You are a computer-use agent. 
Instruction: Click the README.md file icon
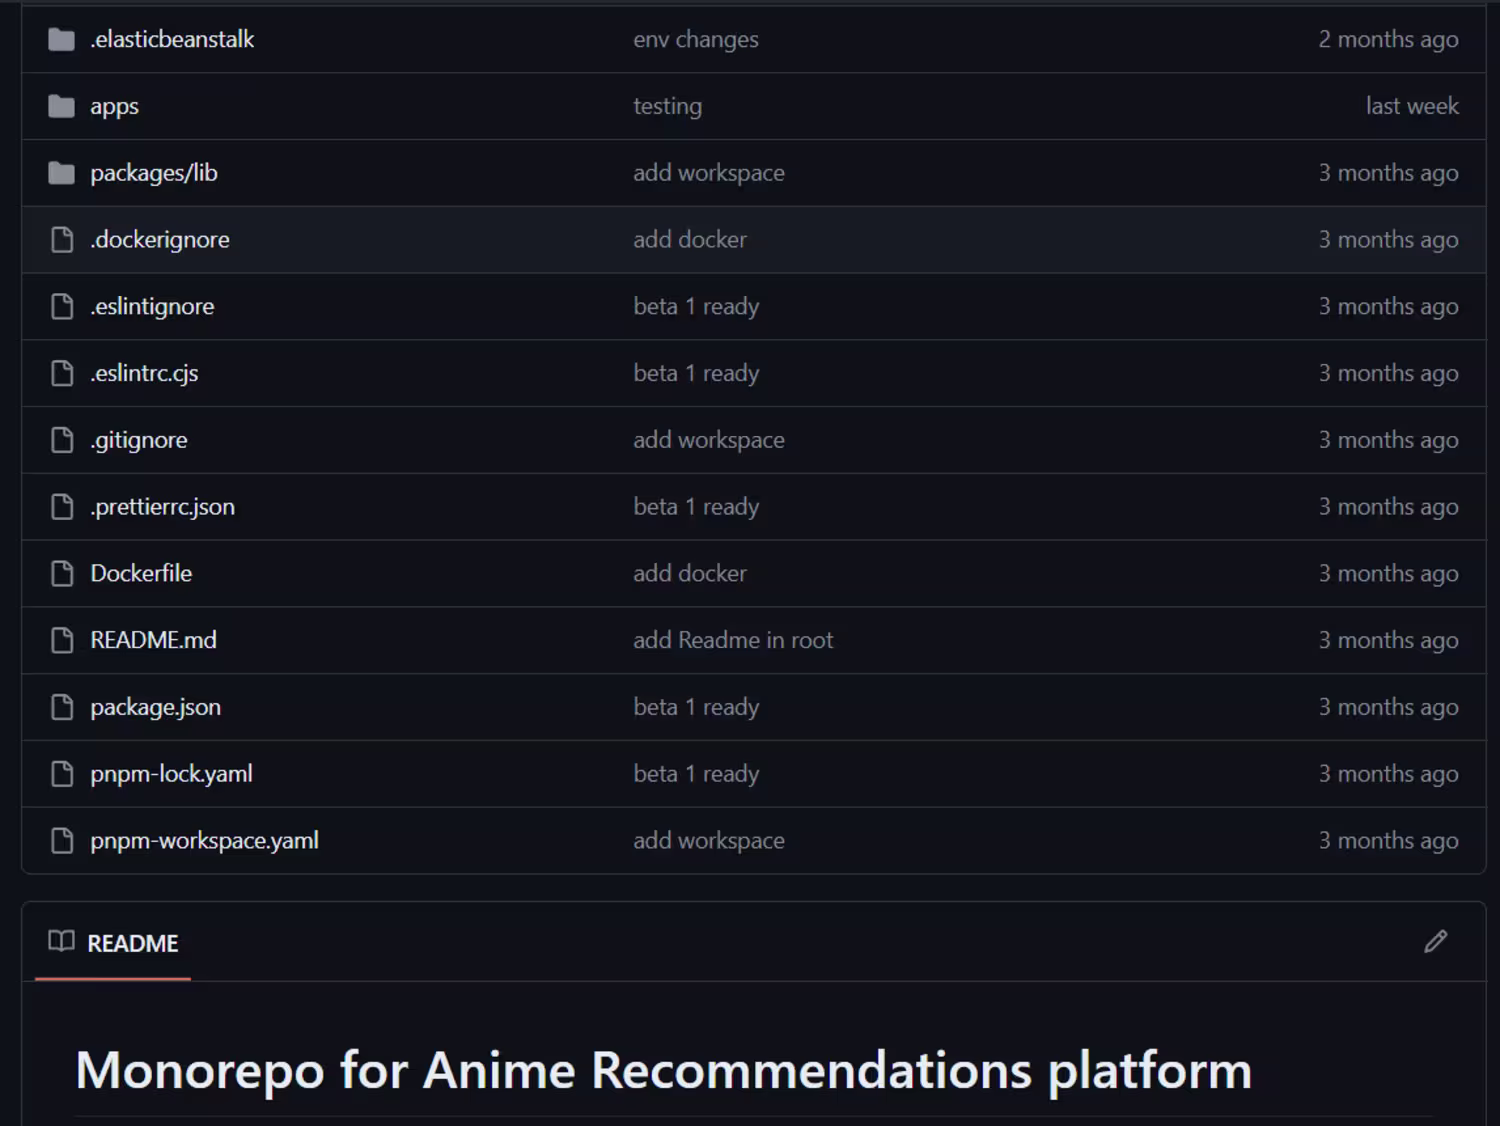tap(62, 640)
